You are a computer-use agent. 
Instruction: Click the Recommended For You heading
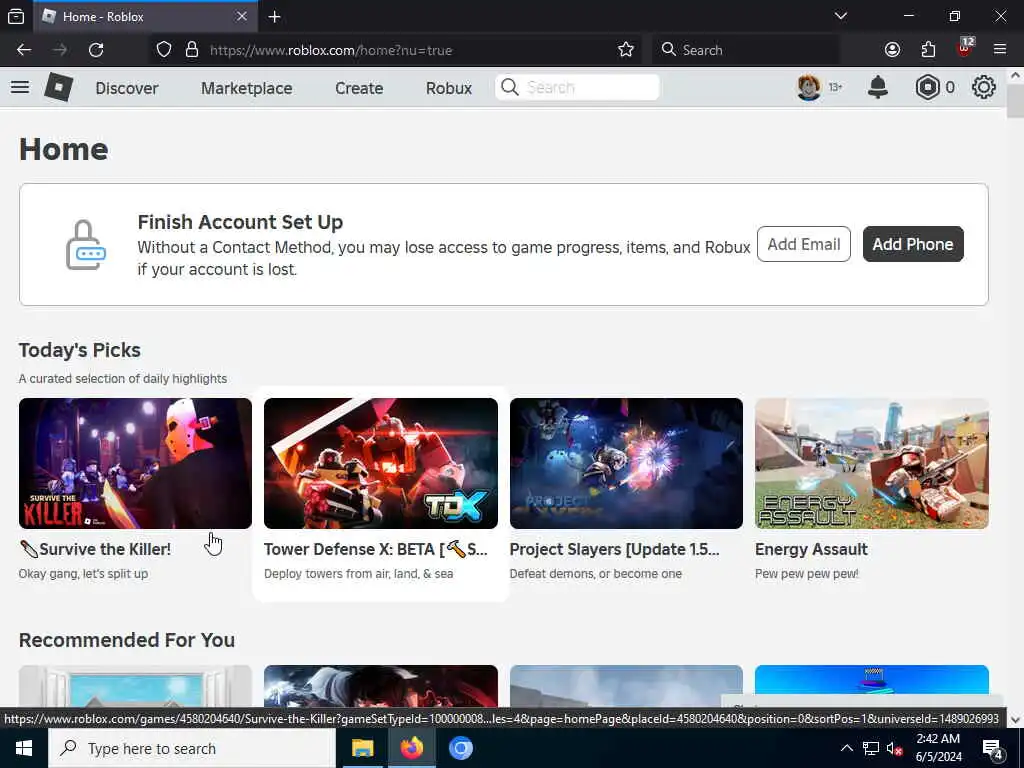coord(127,640)
